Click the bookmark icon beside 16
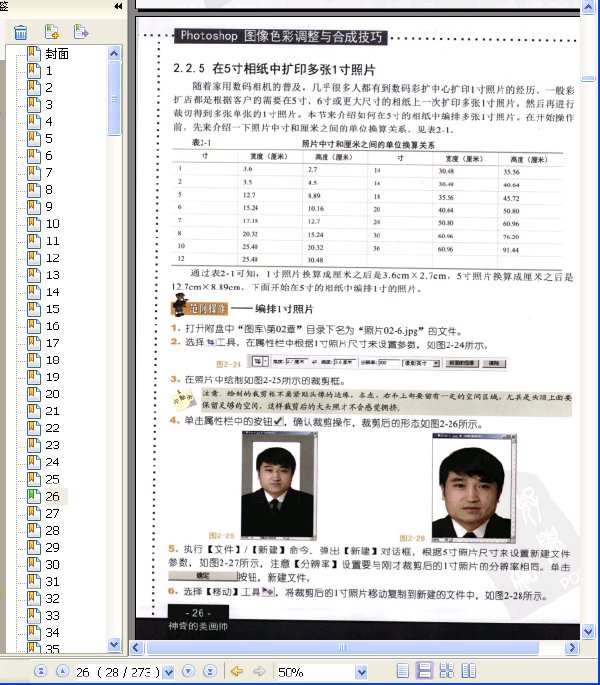 click(x=34, y=326)
